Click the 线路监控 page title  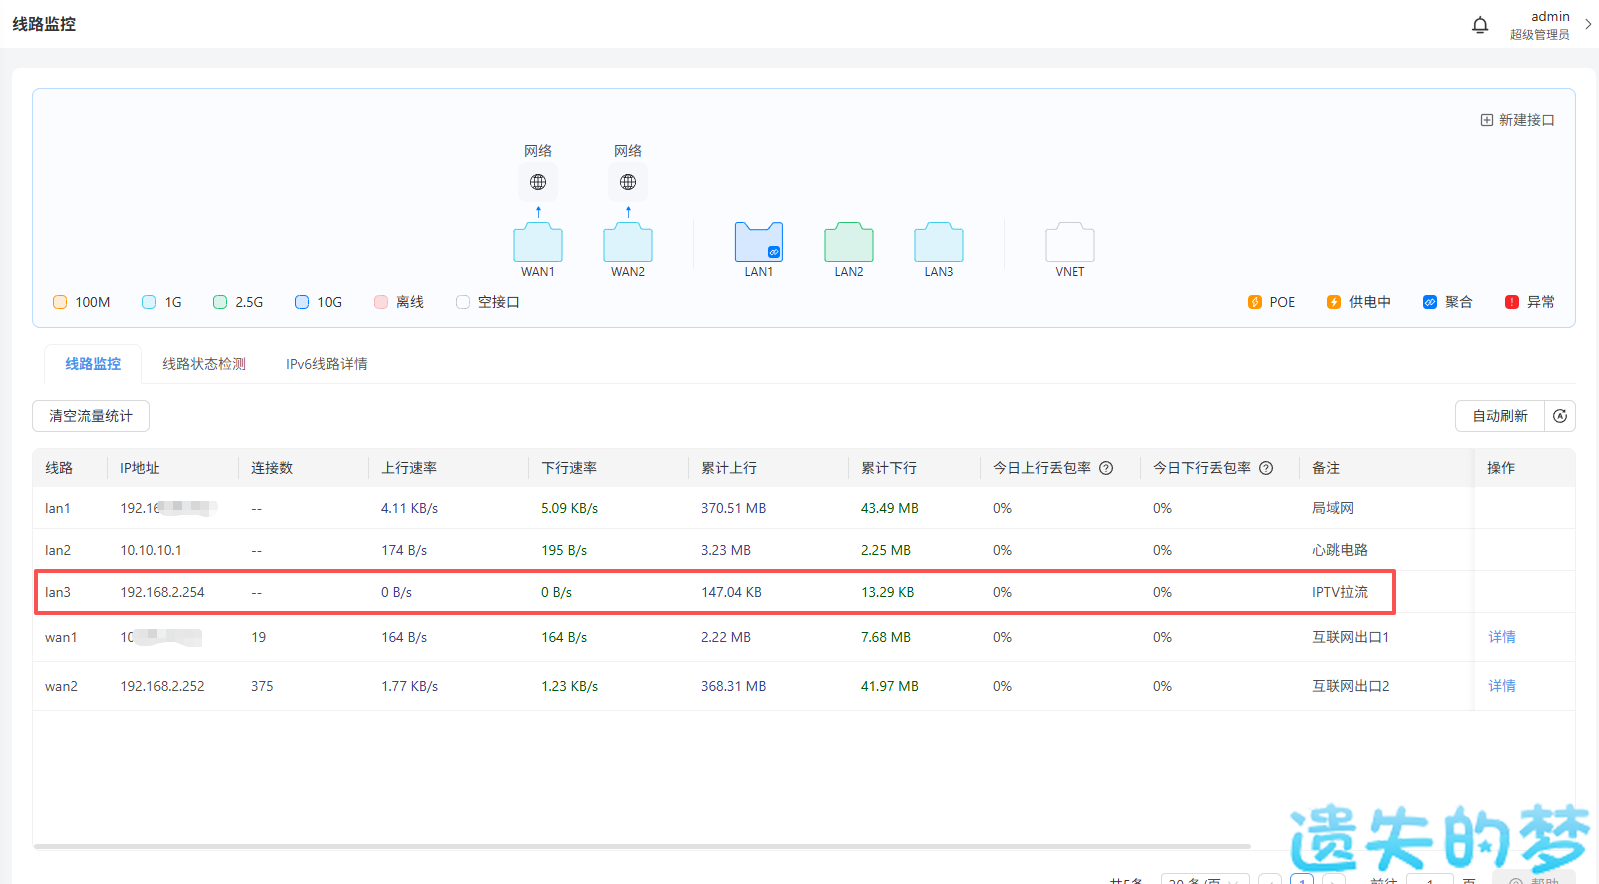(44, 24)
